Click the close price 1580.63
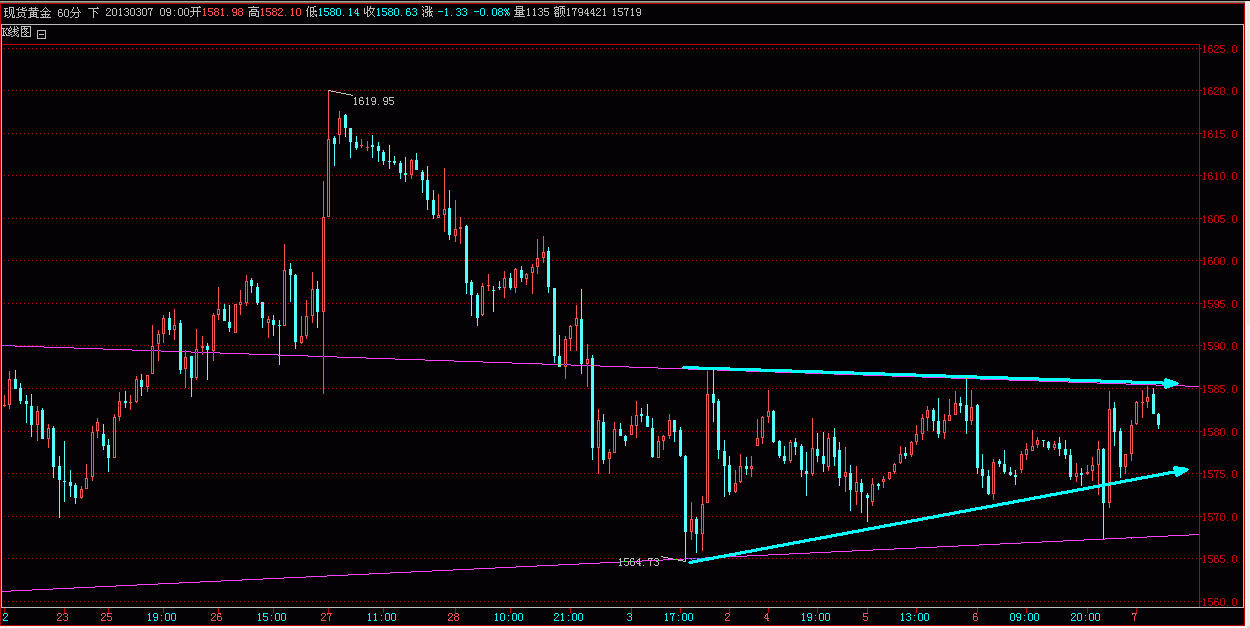The height and width of the screenshot is (628, 1250). pos(395,12)
